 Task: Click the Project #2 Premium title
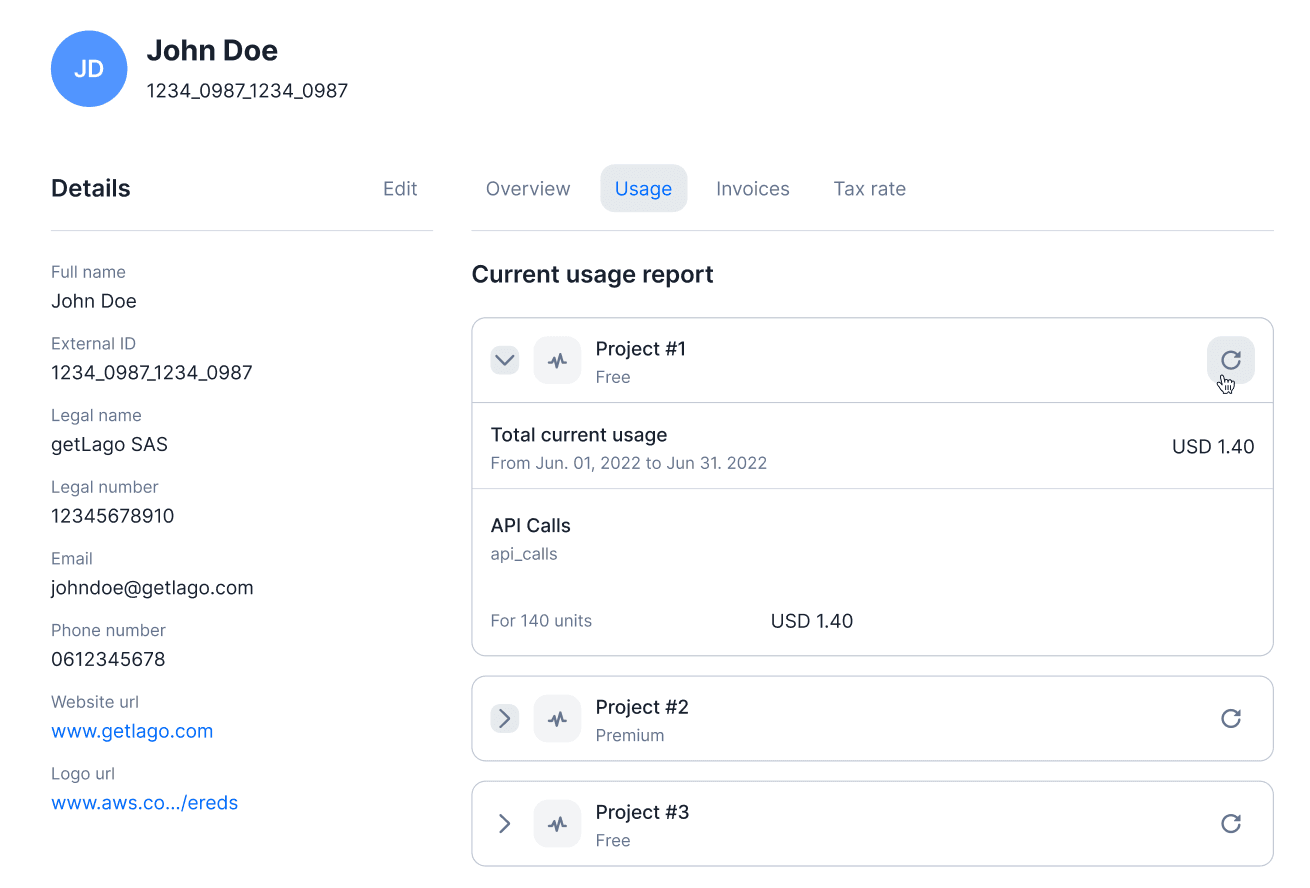pyautogui.click(x=642, y=708)
